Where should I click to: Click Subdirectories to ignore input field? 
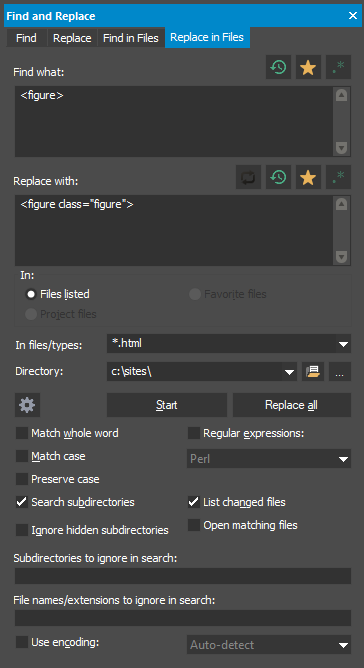pos(183,576)
